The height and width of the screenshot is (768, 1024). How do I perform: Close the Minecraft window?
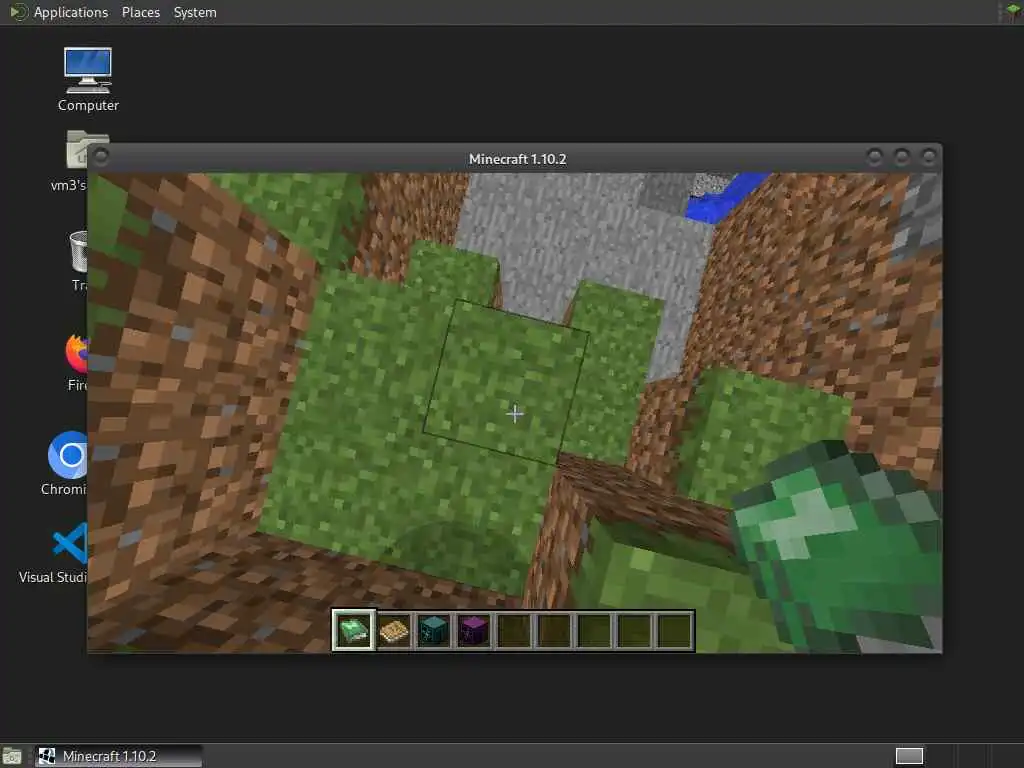pyautogui.click(x=928, y=157)
